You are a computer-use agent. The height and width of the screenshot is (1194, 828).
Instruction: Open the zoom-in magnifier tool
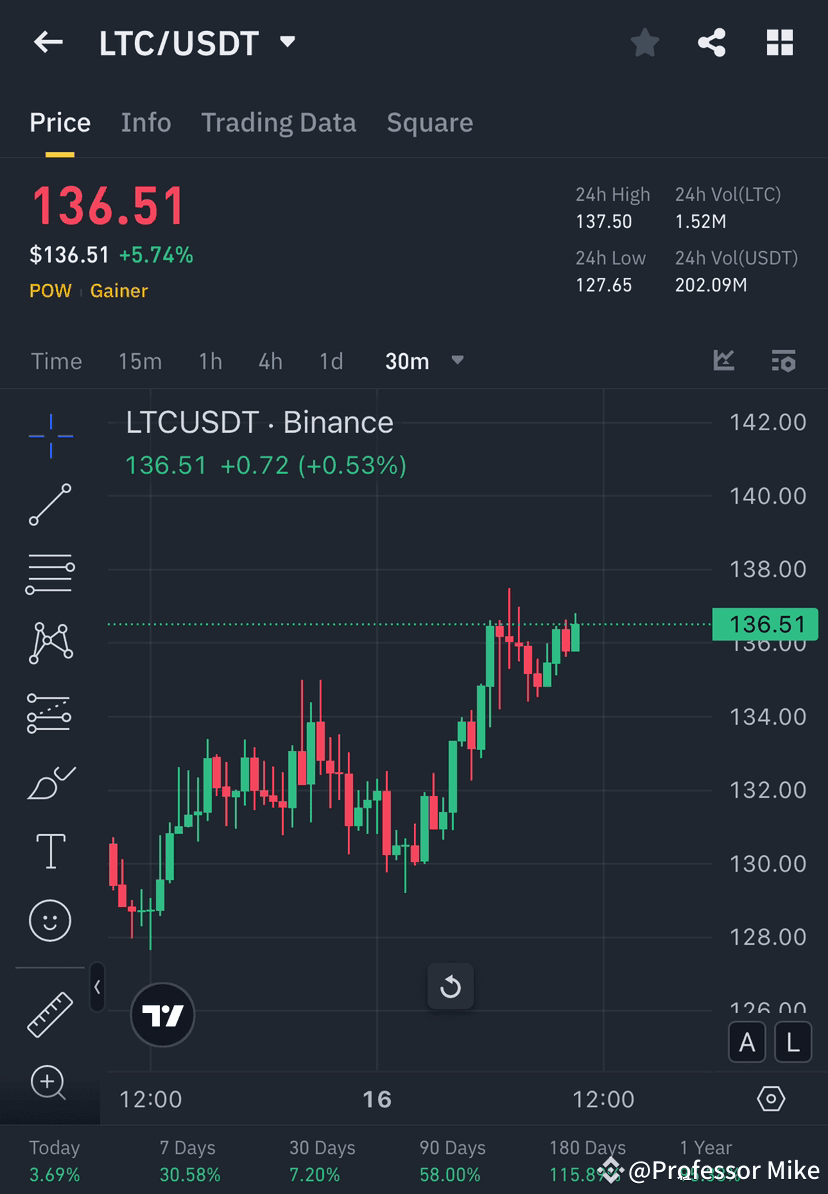point(50,1083)
